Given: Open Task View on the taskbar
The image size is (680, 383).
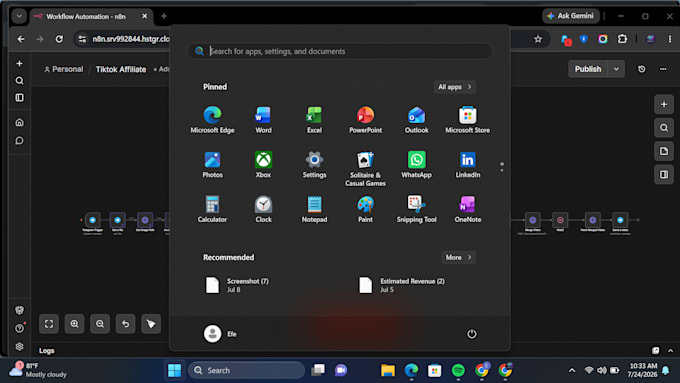Looking at the screenshot, I should (x=318, y=370).
